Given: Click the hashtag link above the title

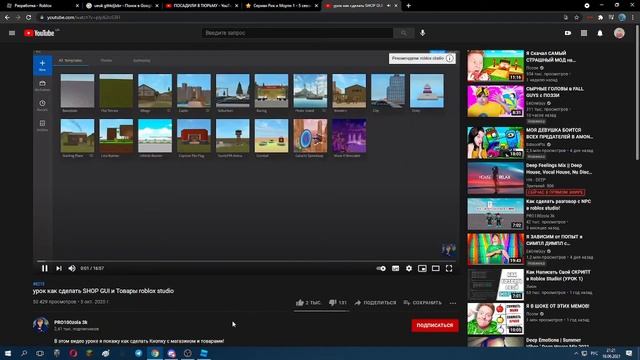Looking at the screenshot, I should (39, 284).
